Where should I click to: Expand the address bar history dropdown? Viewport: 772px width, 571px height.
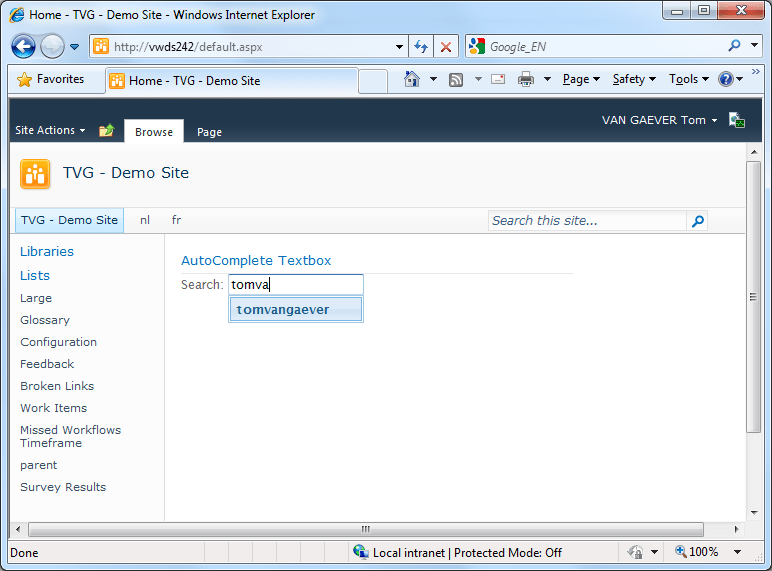click(399, 47)
